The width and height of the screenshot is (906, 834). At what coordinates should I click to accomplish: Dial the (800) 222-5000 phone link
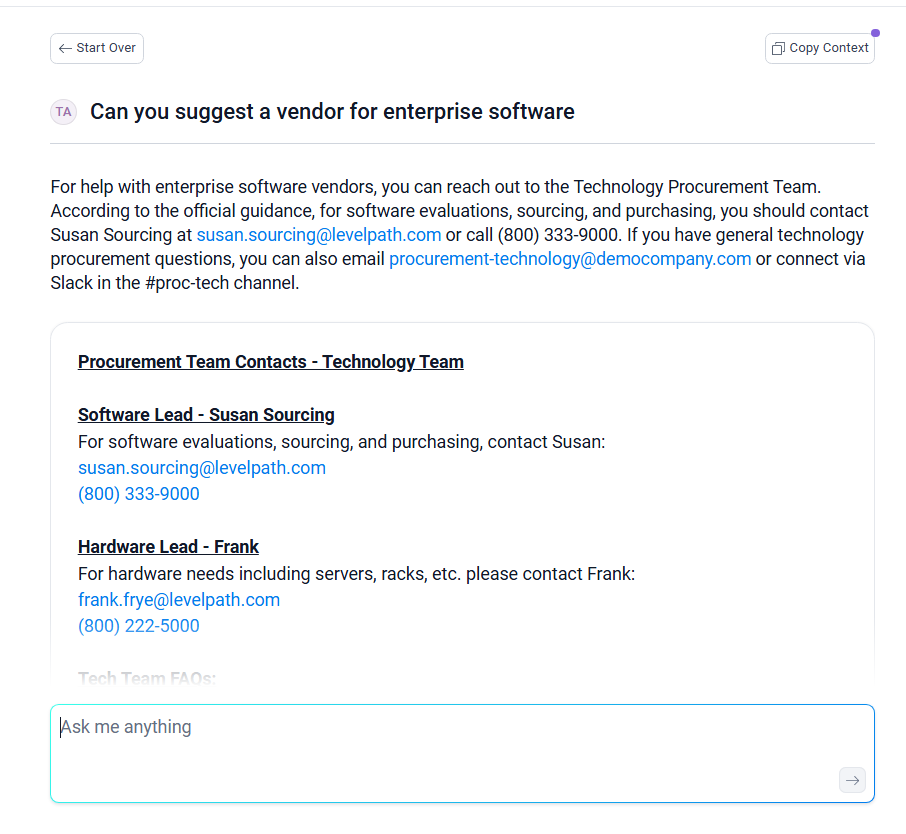click(x=139, y=626)
